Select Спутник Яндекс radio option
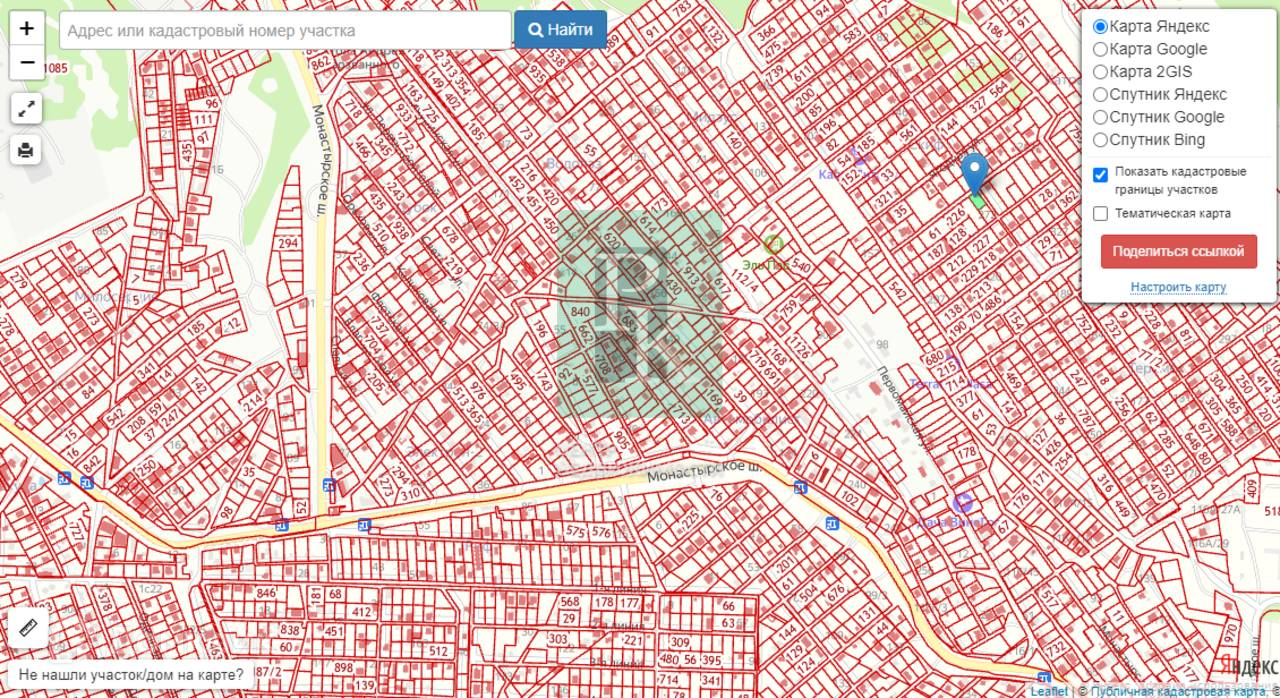Screen dimensions: 1280x698 pyautogui.click(x=1100, y=95)
